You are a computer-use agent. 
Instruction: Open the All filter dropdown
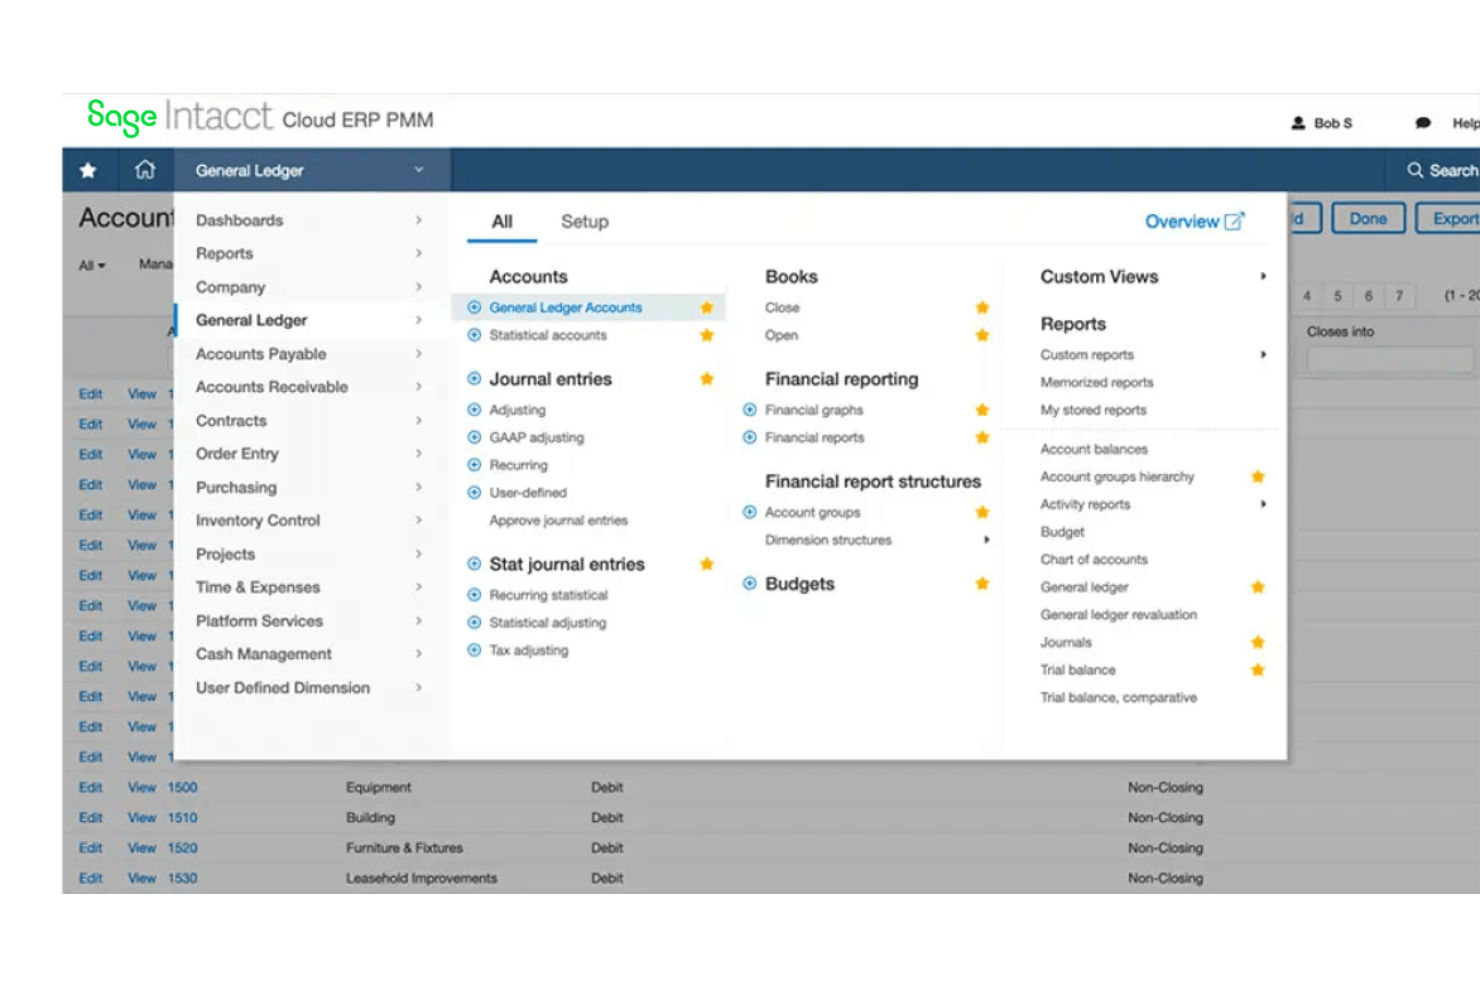pos(90,264)
